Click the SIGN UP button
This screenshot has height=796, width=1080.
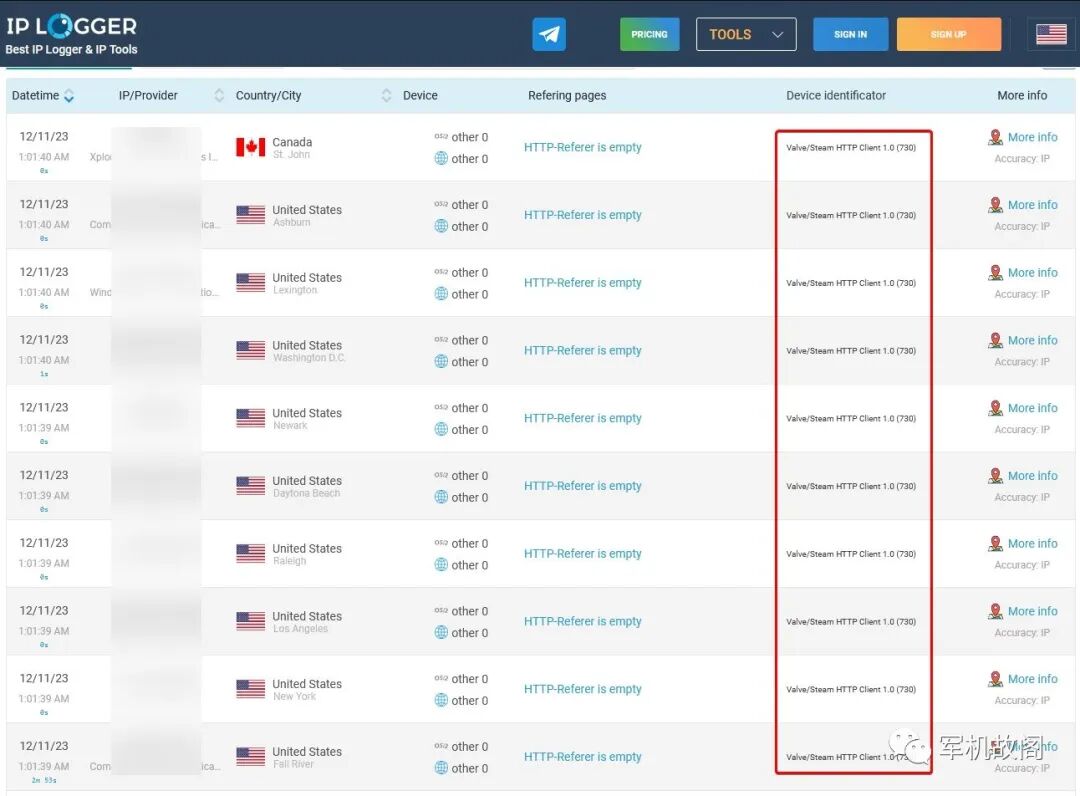point(948,34)
